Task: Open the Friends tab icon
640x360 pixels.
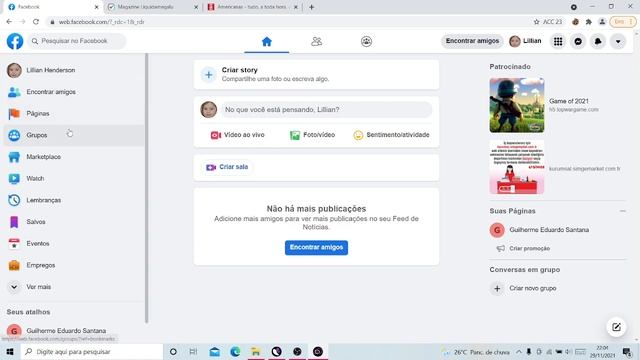Action: click(316, 42)
